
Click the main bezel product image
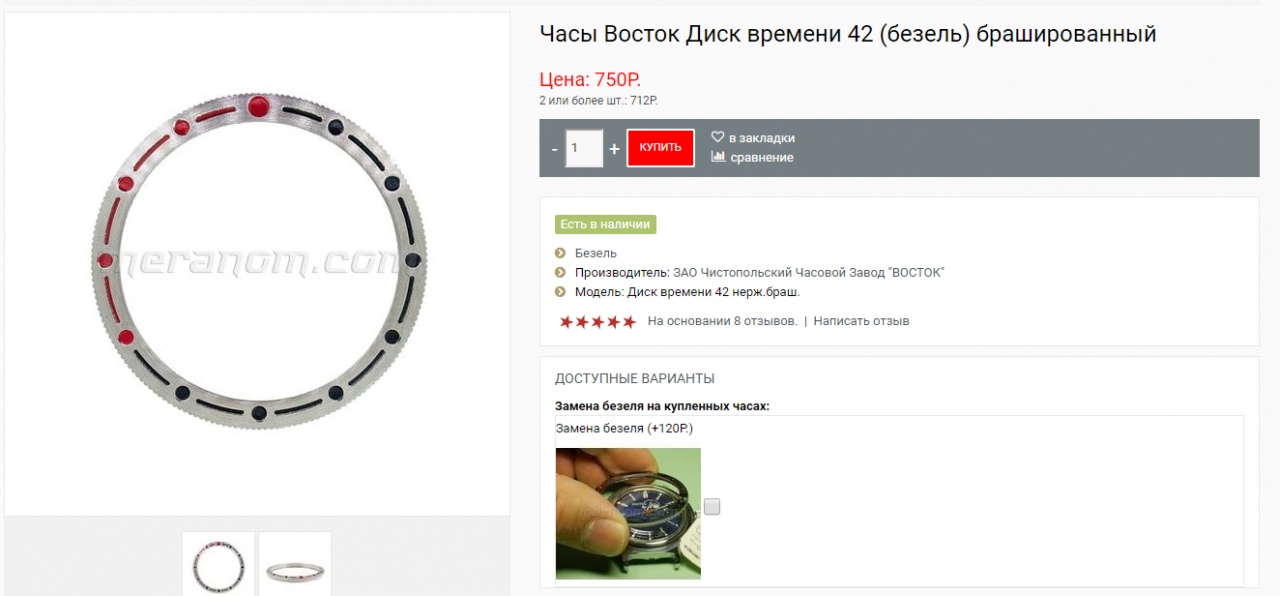258,262
